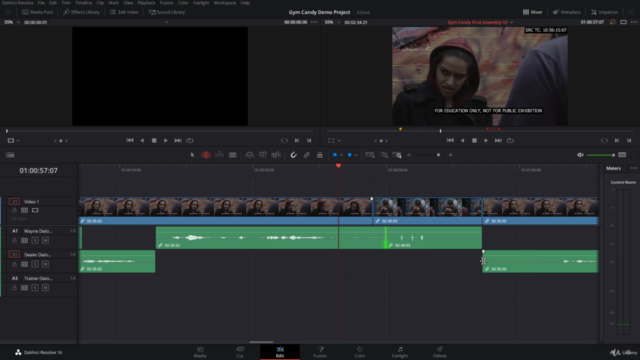Viewport: 640px width, 360px height.
Task: Open the File menu
Action: (41, 3)
